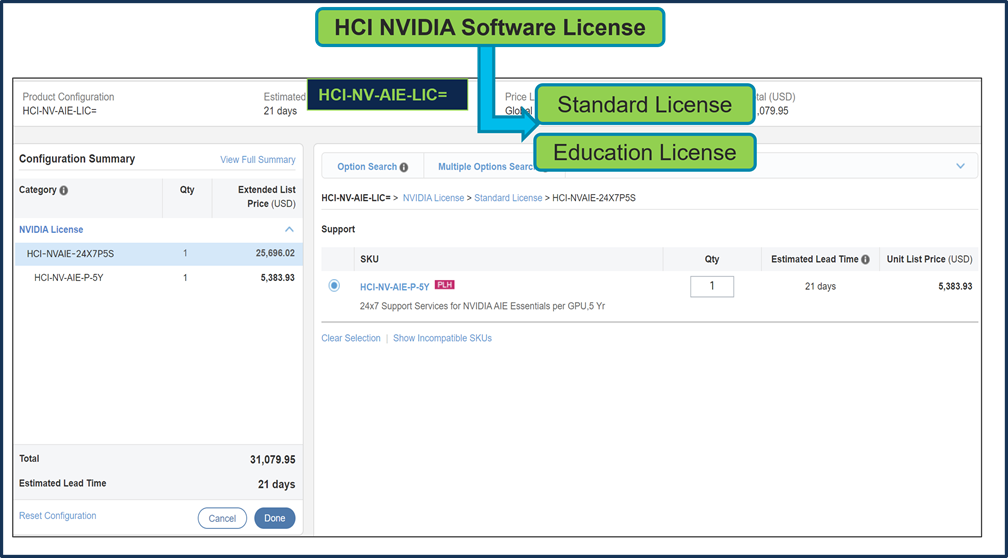Click the PLH badge next to HCI-NV-AIE-P-5Y
1008x558 pixels.
(444, 285)
